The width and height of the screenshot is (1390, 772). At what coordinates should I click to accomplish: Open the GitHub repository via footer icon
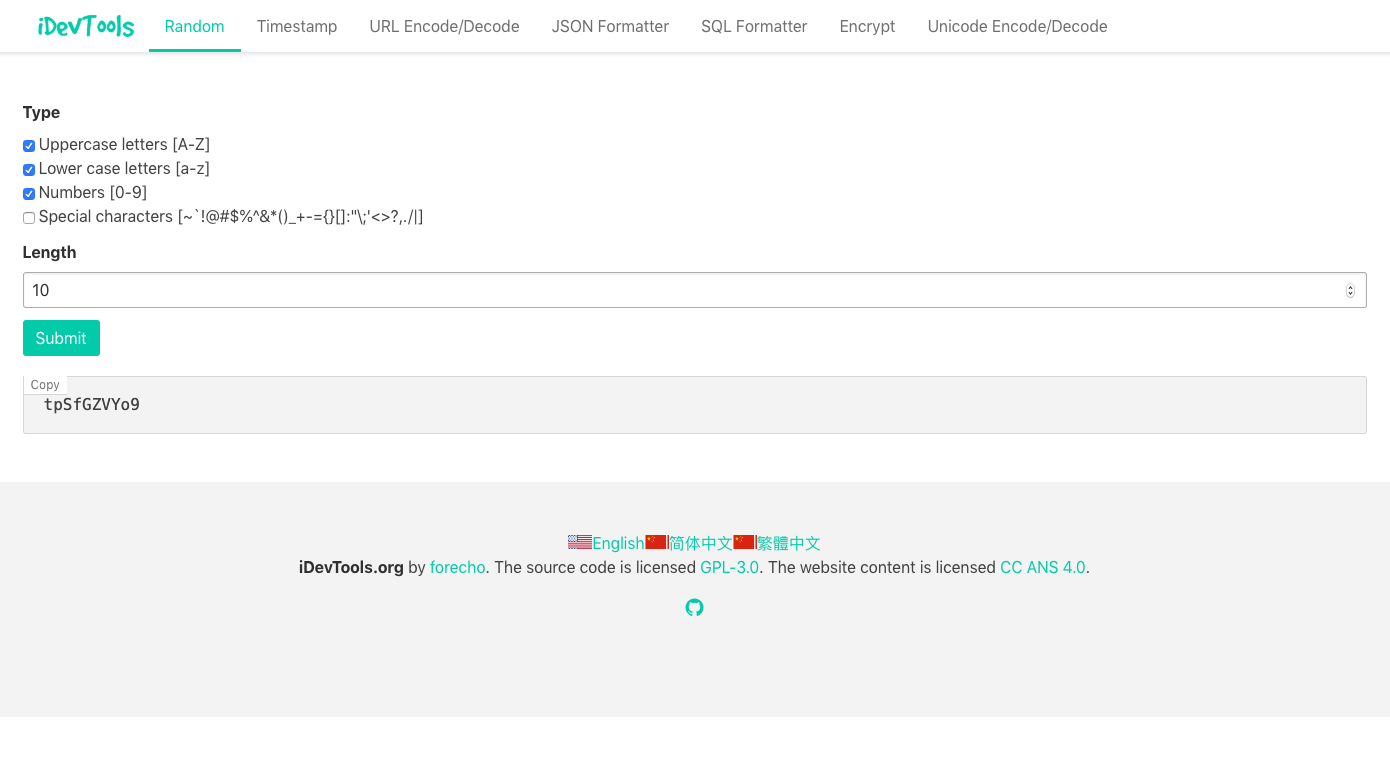coord(694,607)
